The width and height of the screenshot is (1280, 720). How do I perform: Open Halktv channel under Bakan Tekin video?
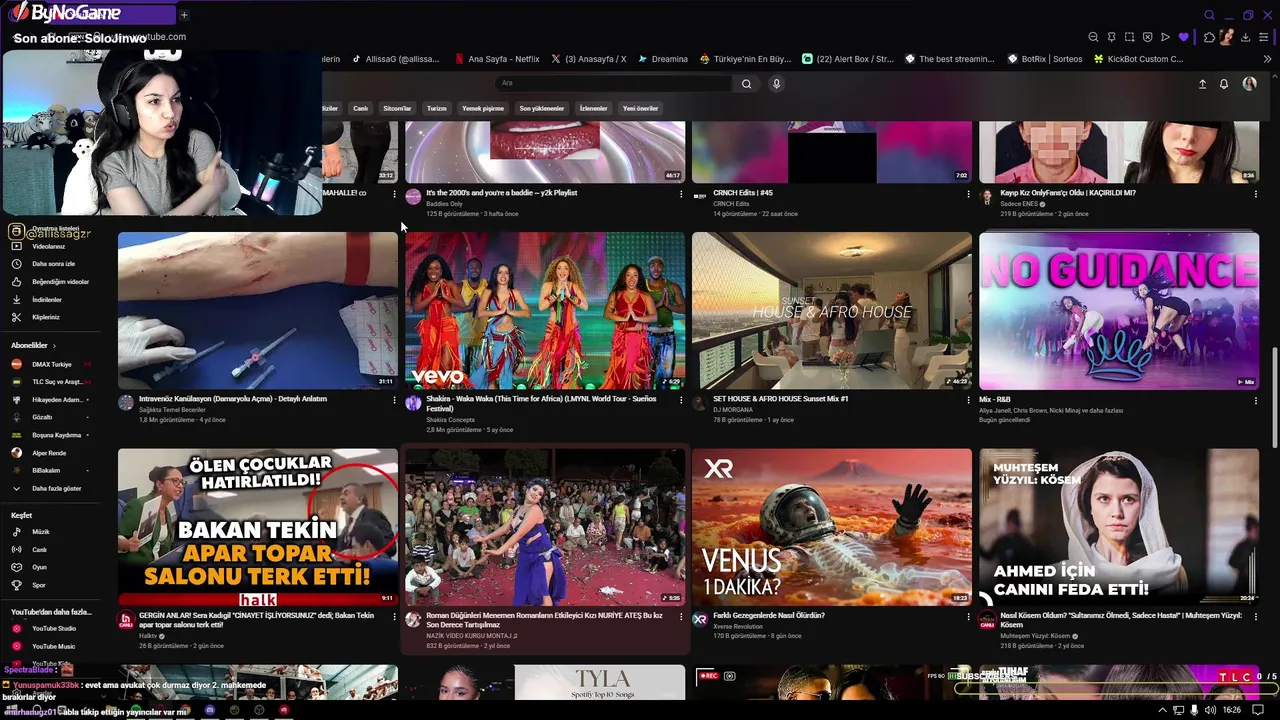click(x=148, y=635)
